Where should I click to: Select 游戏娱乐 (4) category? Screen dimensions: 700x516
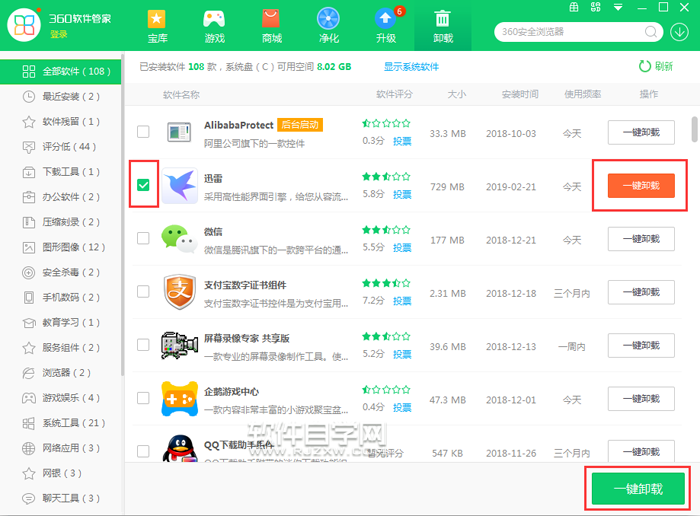tap(60, 398)
